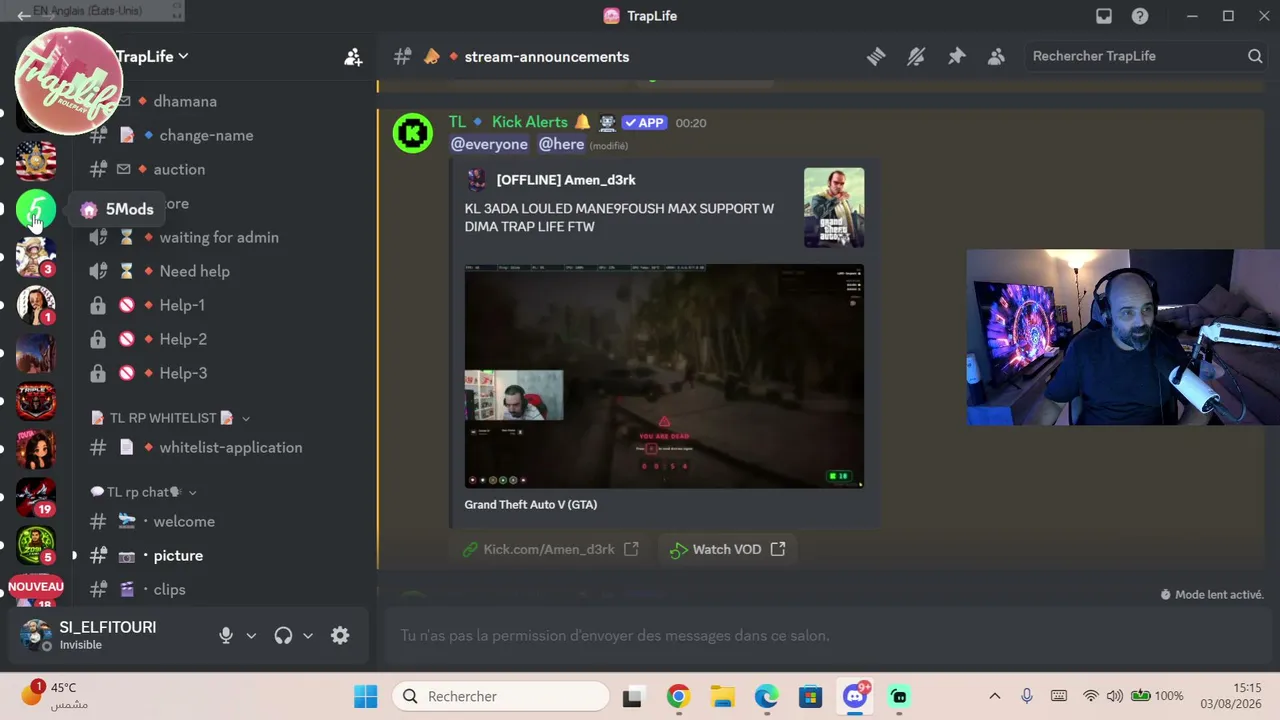This screenshot has height=720, width=1280.
Task: Click the search magnifier icon
Action: tap(1255, 56)
